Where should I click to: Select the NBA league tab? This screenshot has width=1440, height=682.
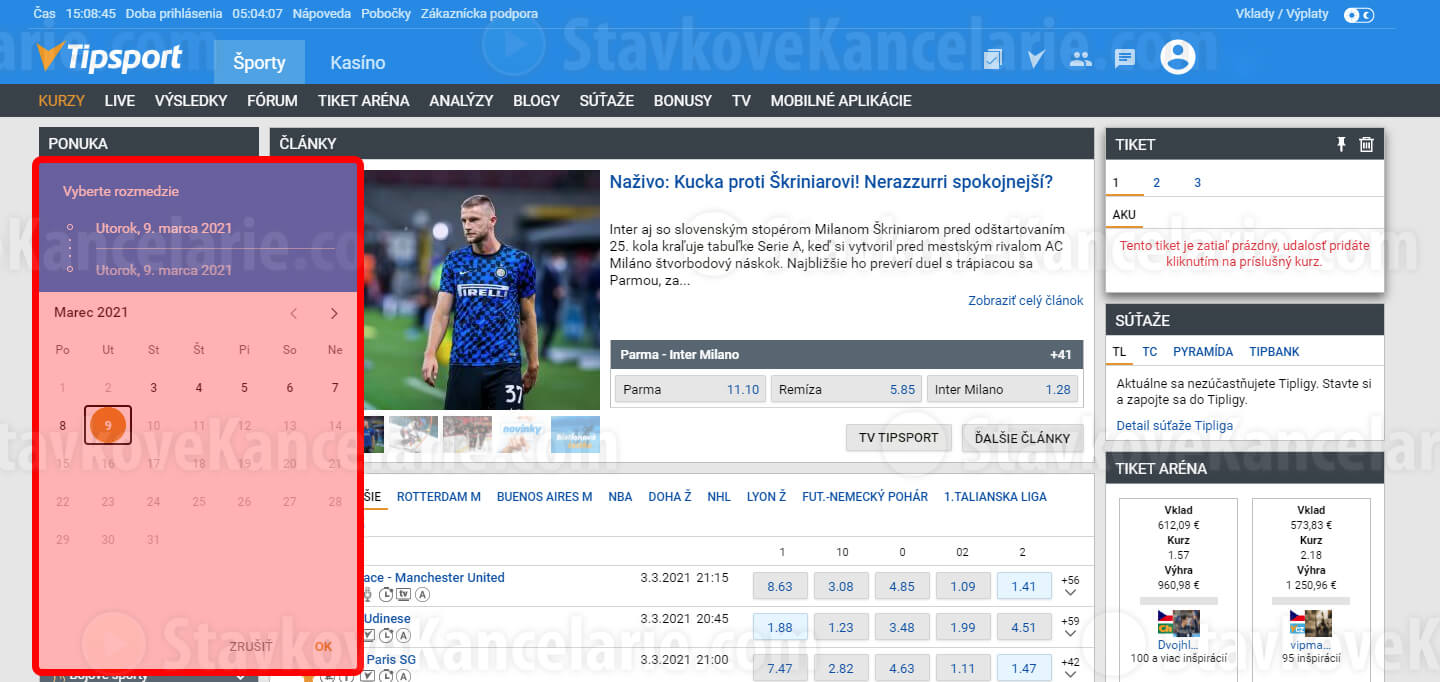pyautogui.click(x=621, y=497)
